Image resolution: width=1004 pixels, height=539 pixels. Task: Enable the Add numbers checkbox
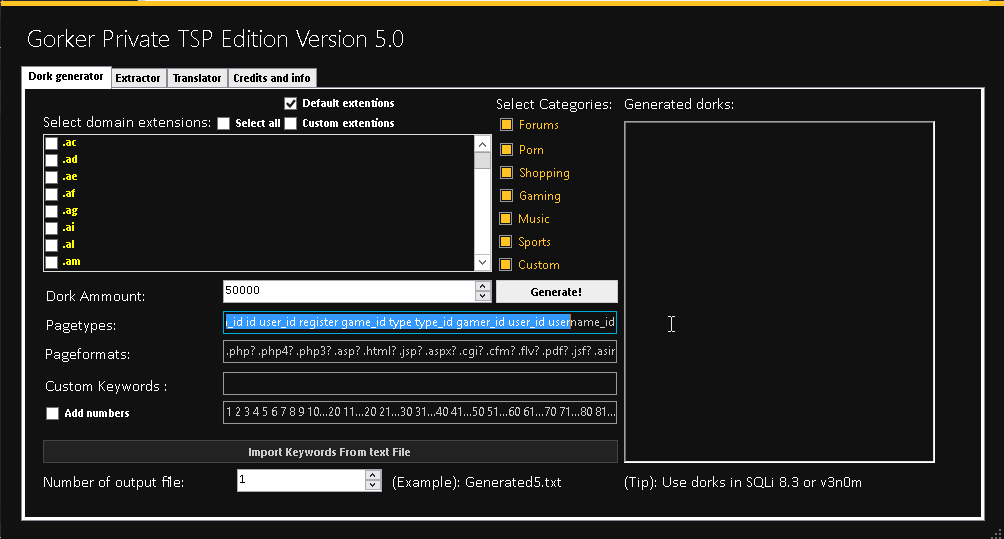coord(53,414)
